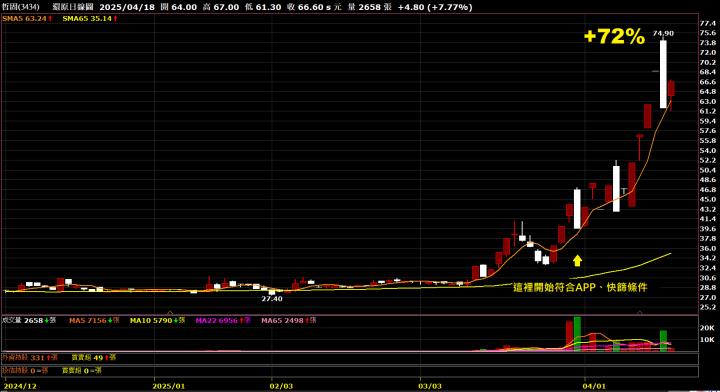Image resolution: width=720 pixels, height=392 pixels.
Task: Click the red up arrow beside MA22 6956
Action: [242, 320]
